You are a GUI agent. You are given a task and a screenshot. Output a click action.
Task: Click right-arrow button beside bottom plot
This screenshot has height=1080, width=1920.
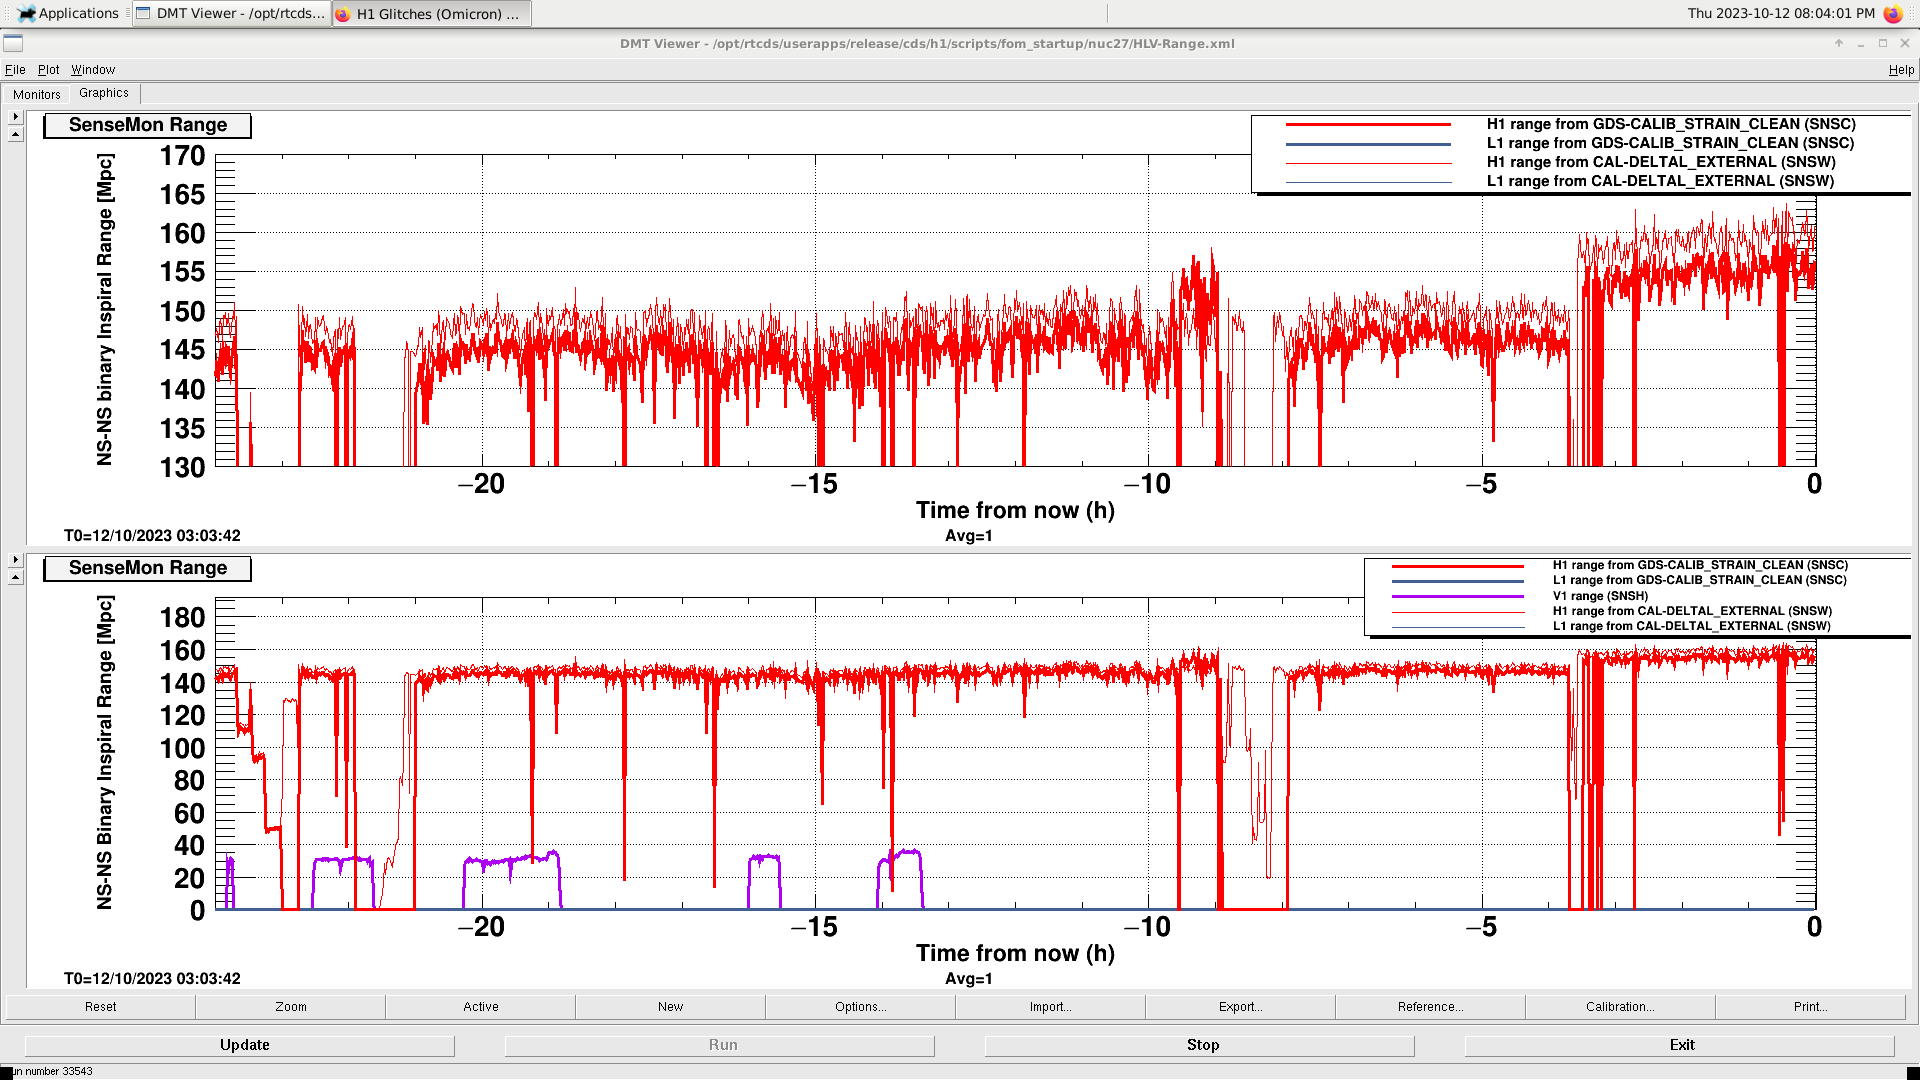(x=15, y=560)
